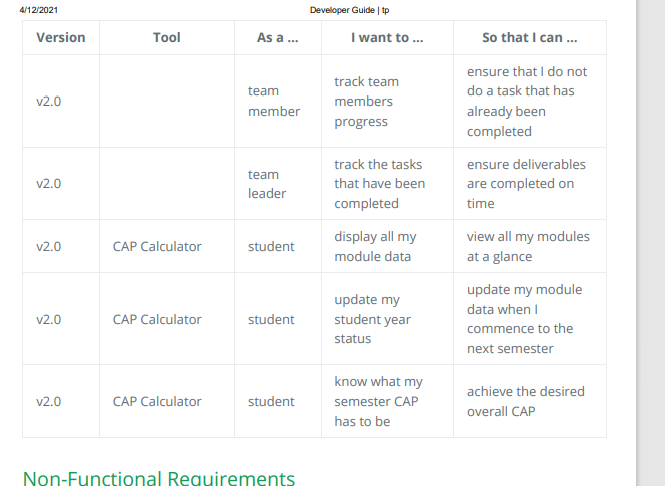
Task: Click the 'As a ...' column header
Action: [277, 37]
